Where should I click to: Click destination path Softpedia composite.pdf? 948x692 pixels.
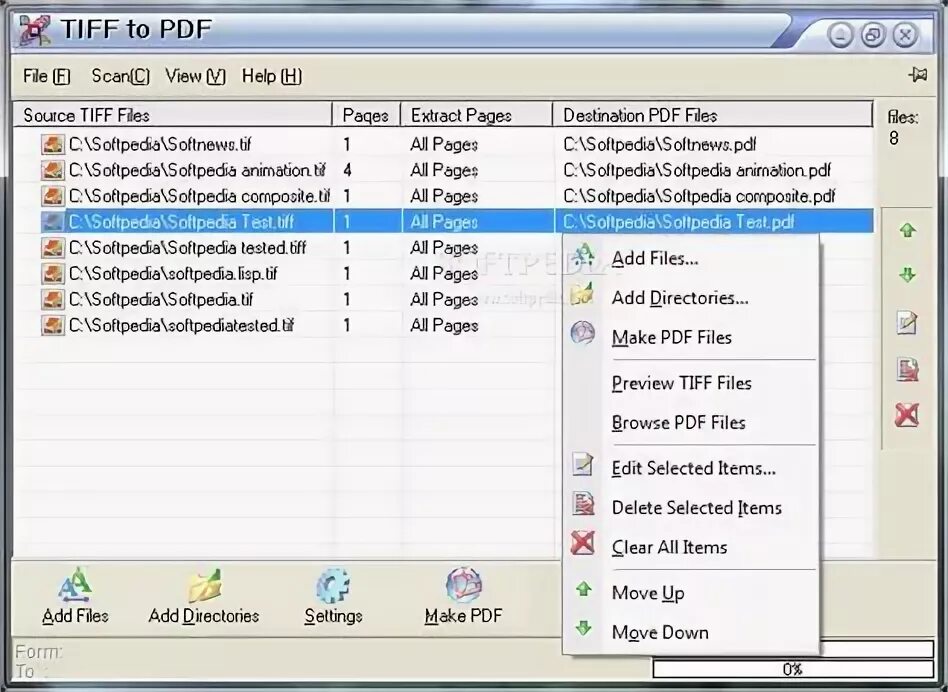[x=699, y=196]
